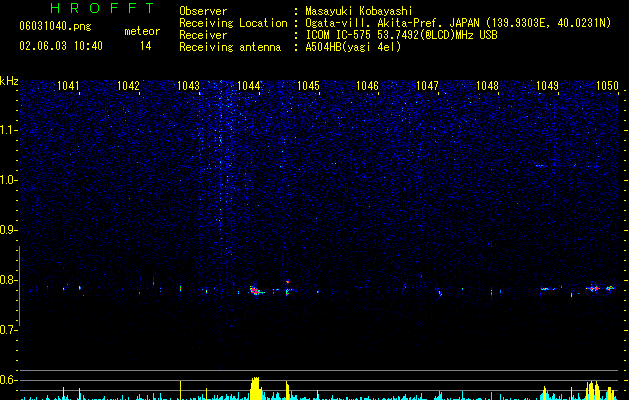Image resolution: width=629 pixels, height=400 pixels.
Task: Click the 1.1 frequency axis label
Action: point(9,130)
